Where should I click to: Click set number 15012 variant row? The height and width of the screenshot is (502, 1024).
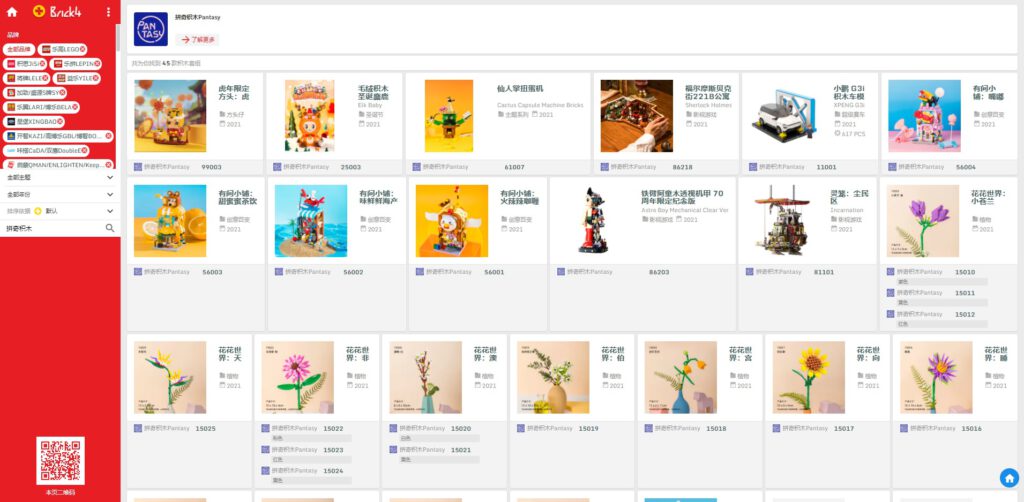pos(936,314)
